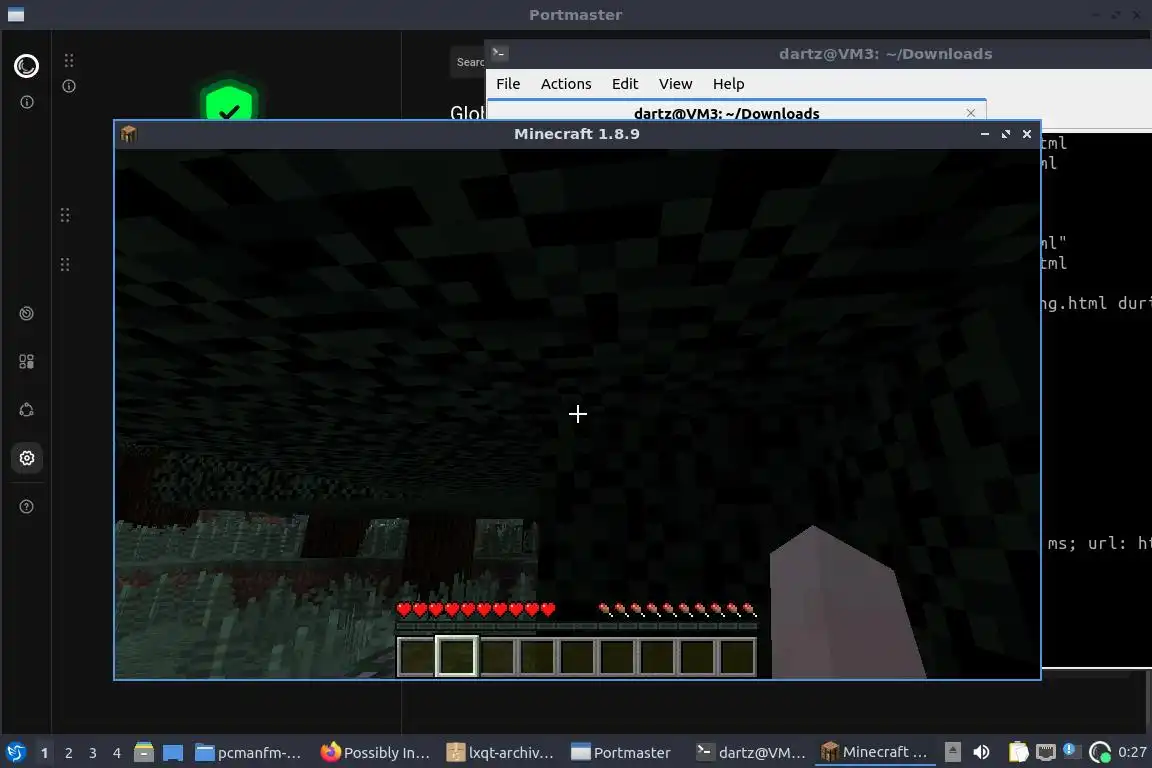Open the View menu in the terminal
Image resolution: width=1152 pixels, height=768 pixels.
(675, 84)
